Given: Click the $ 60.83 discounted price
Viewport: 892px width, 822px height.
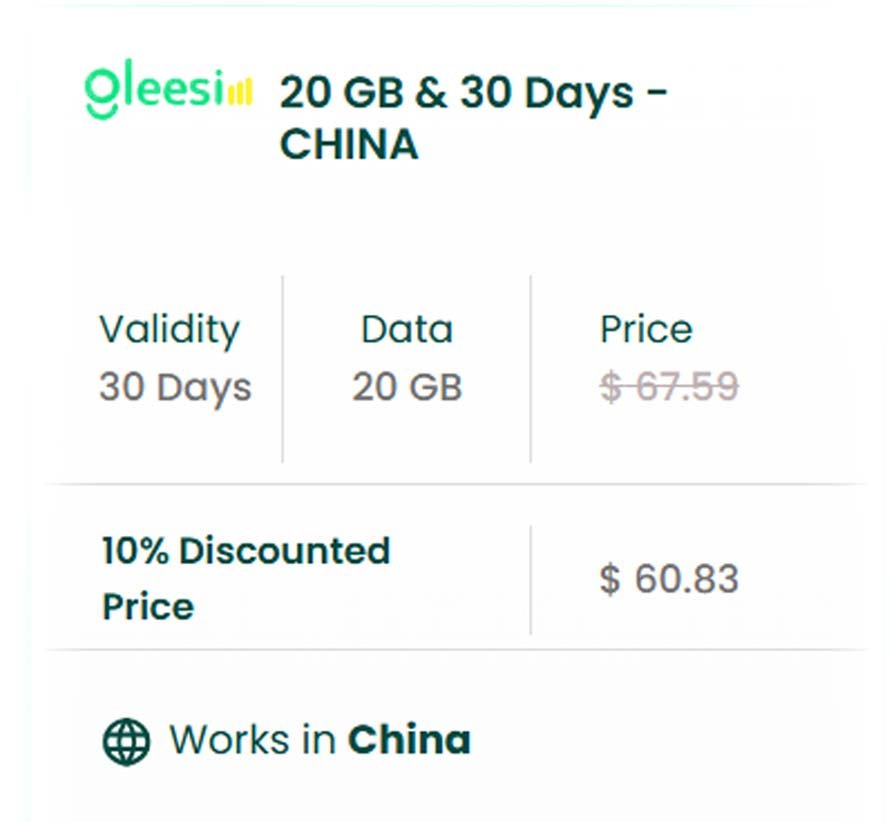Looking at the screenshot, I should click(x=668, y=579).
